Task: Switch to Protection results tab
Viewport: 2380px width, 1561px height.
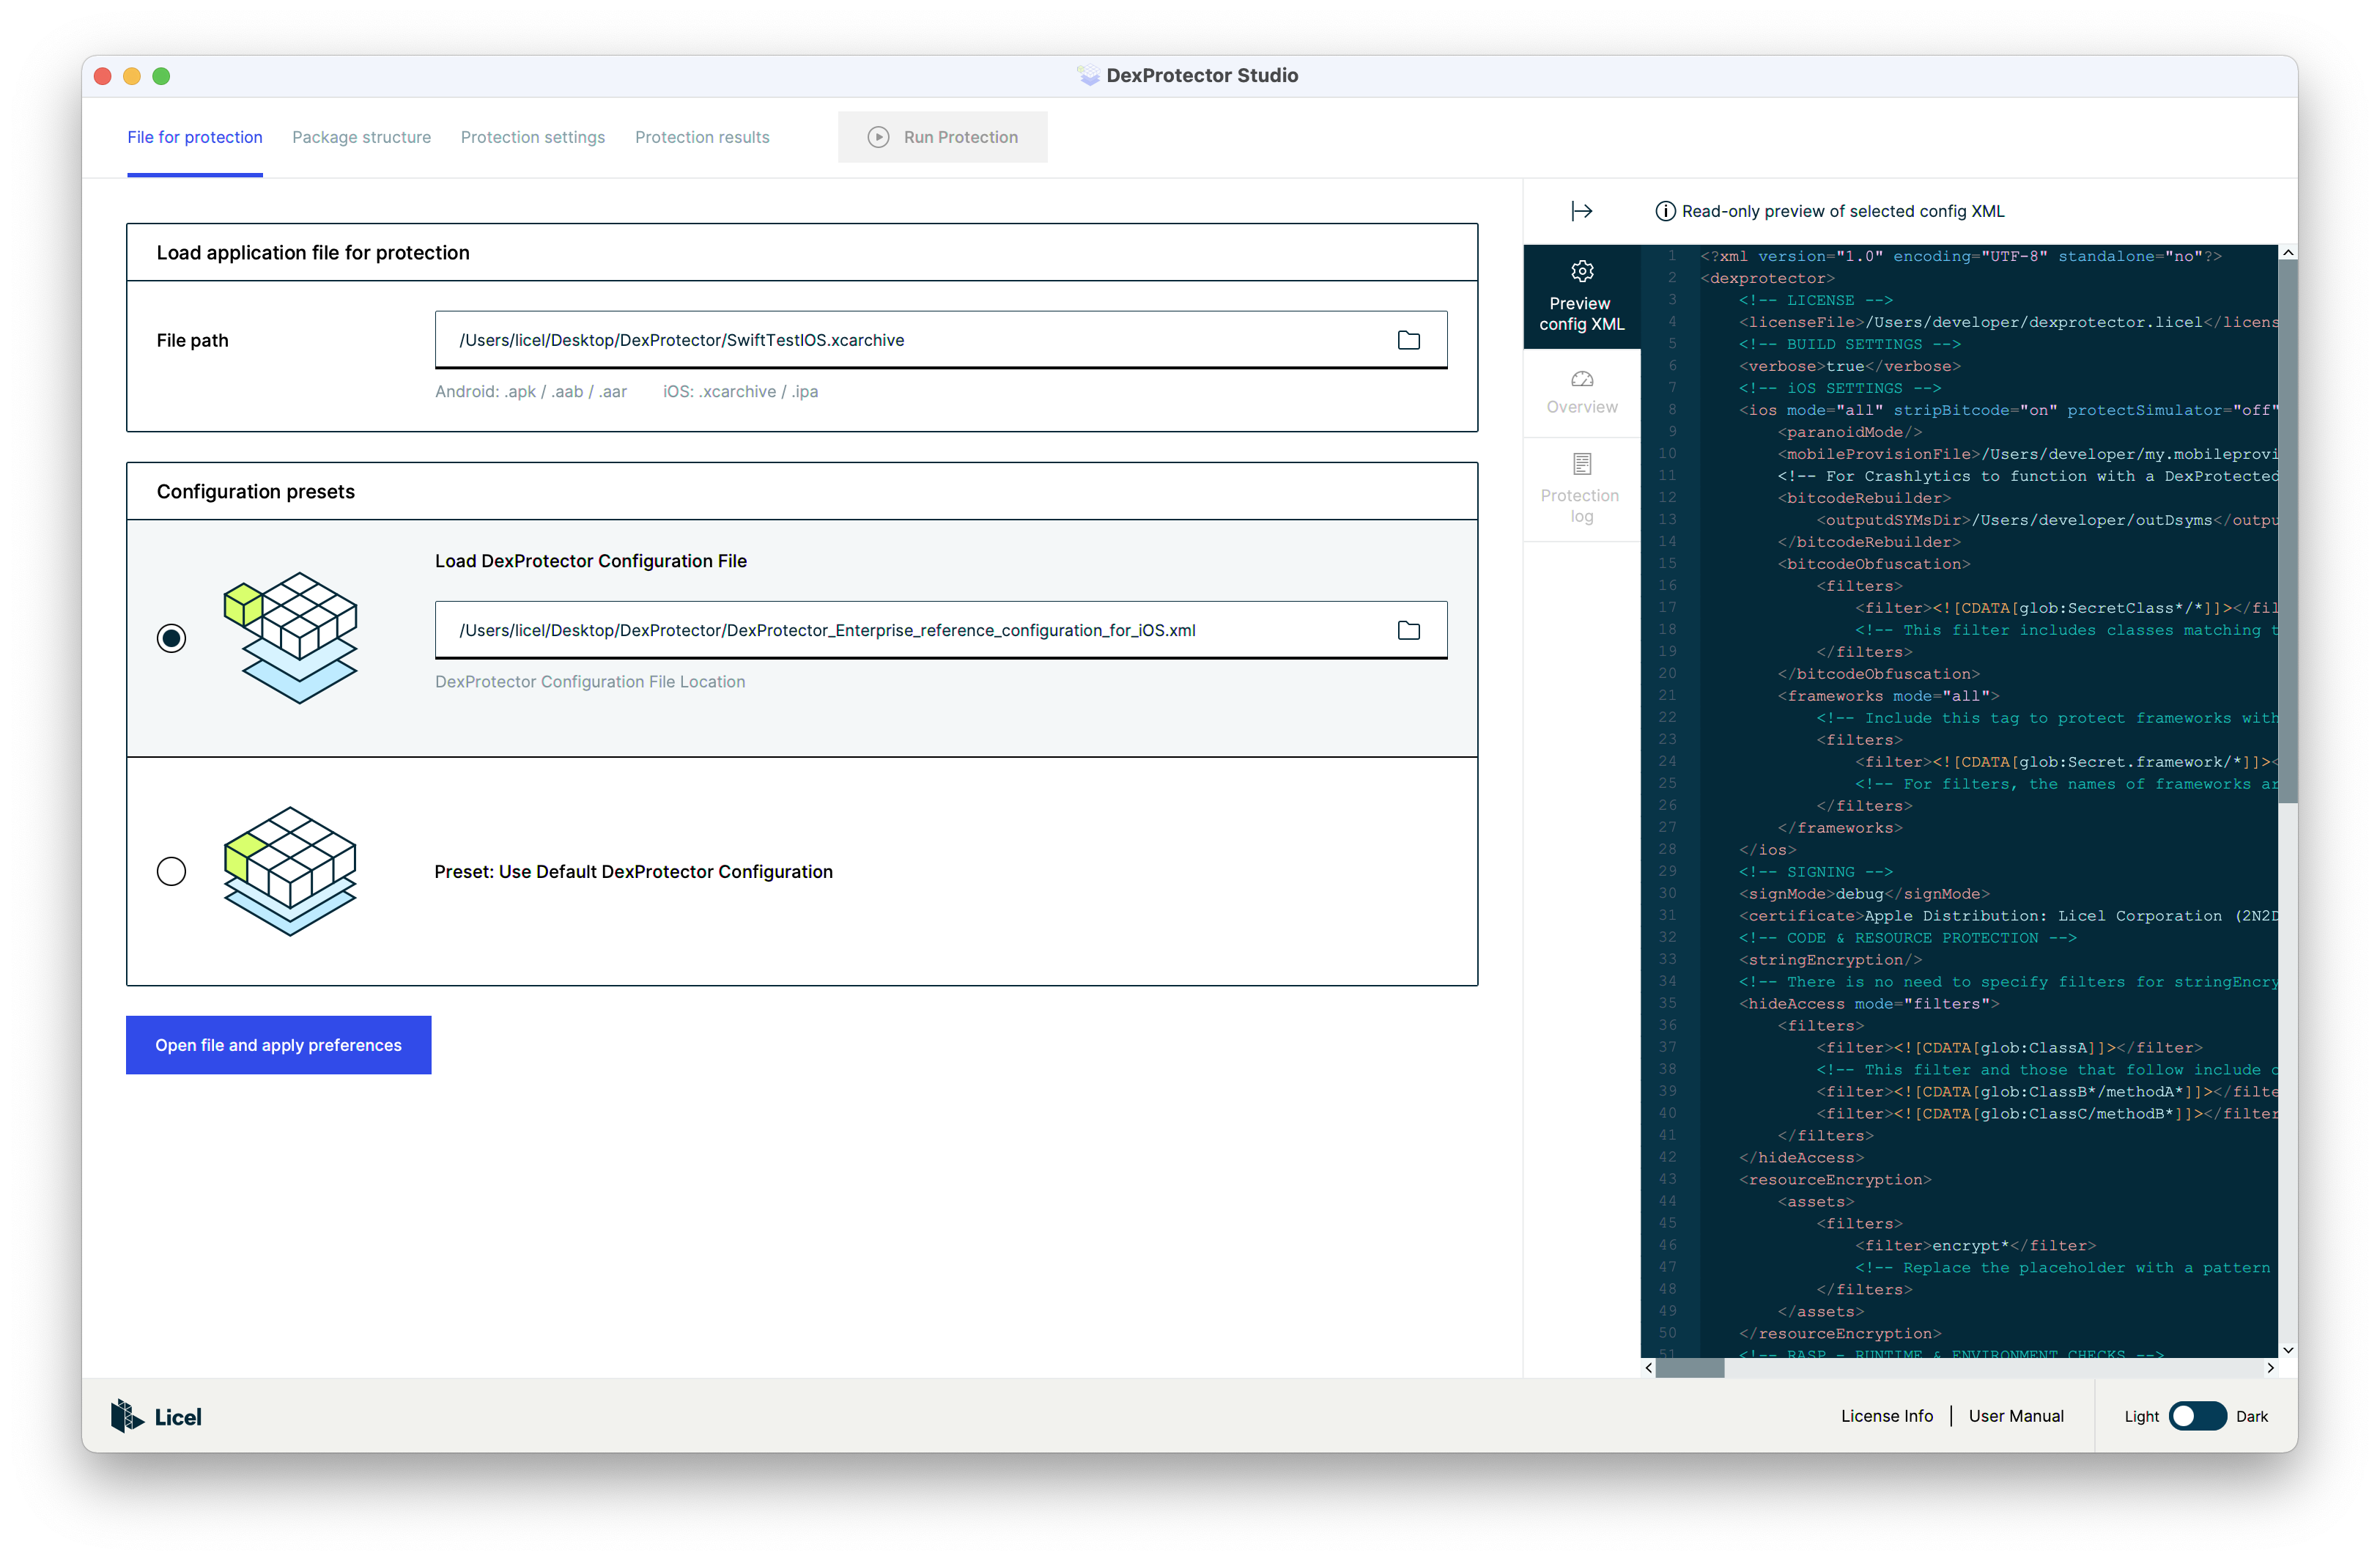Action: coord(702,137)
